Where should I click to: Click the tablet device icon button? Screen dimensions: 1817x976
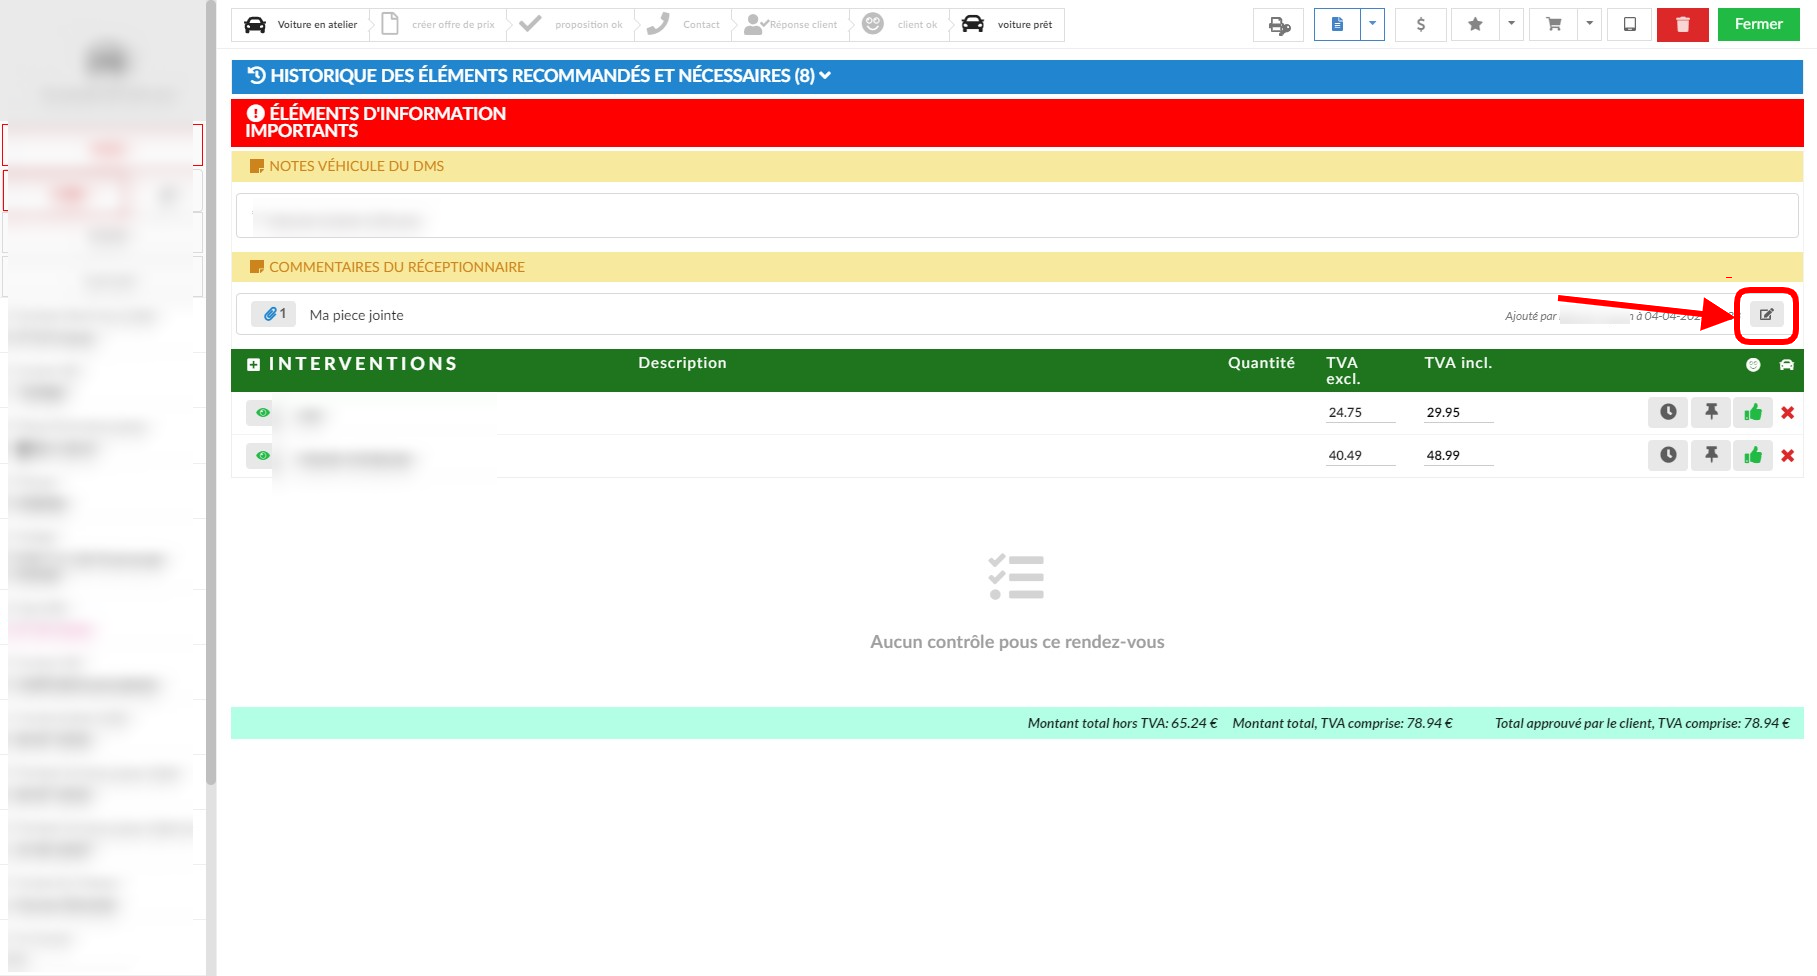[x=1630, y=25]
